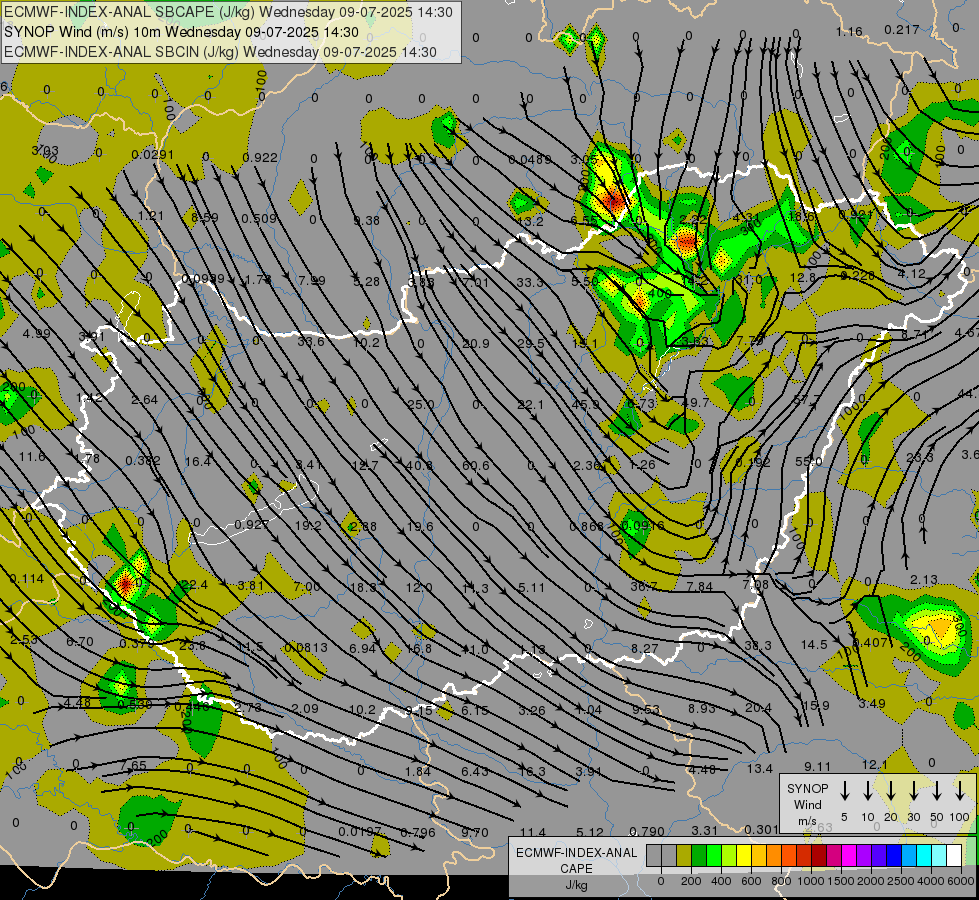Image resolution: width=979 pixels, height=900 pixels.
Task: Click the map value 29.5
Action: pyautogui.click(x=531, y=344)
